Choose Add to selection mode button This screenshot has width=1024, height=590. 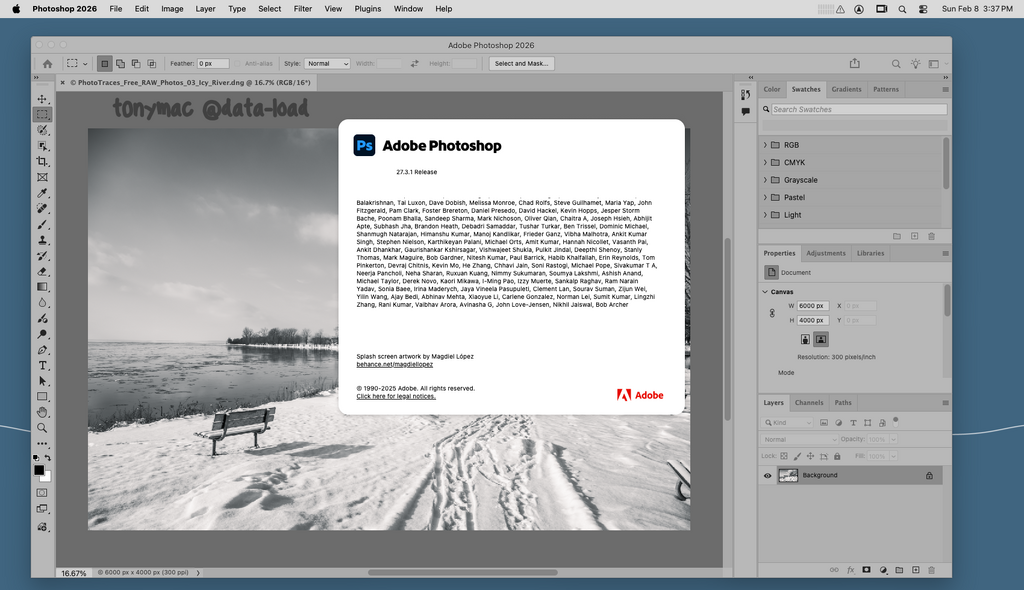coord(121,64)
